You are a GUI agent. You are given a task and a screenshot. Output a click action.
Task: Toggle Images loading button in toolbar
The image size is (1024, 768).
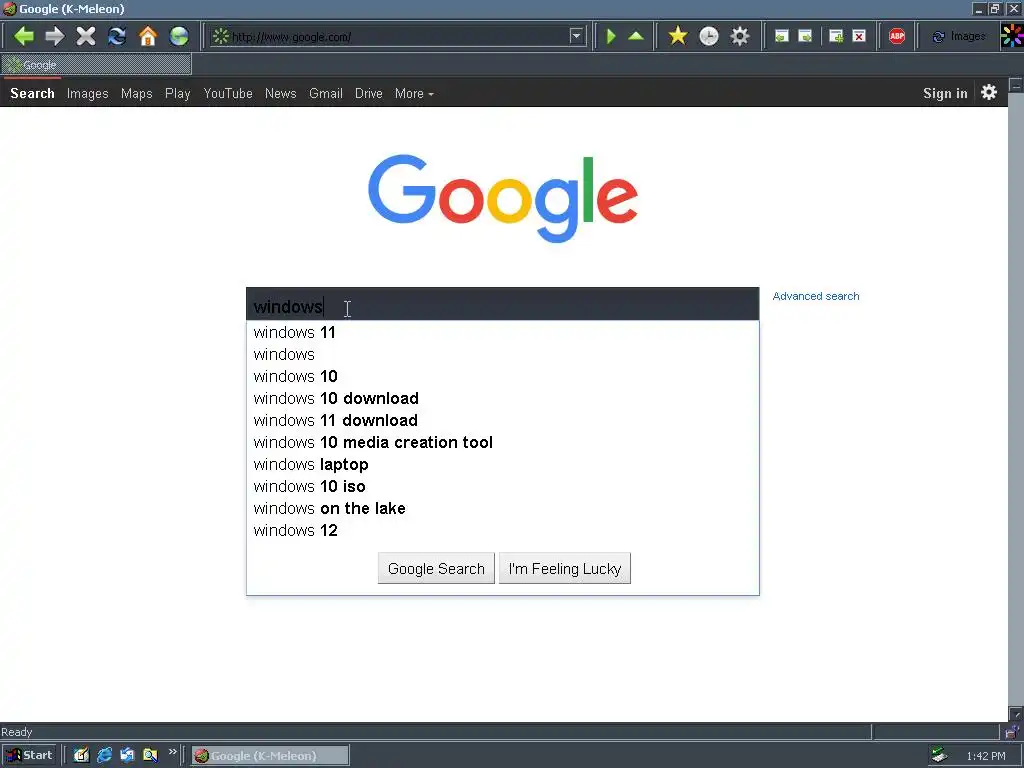click(x=958, y=37)
